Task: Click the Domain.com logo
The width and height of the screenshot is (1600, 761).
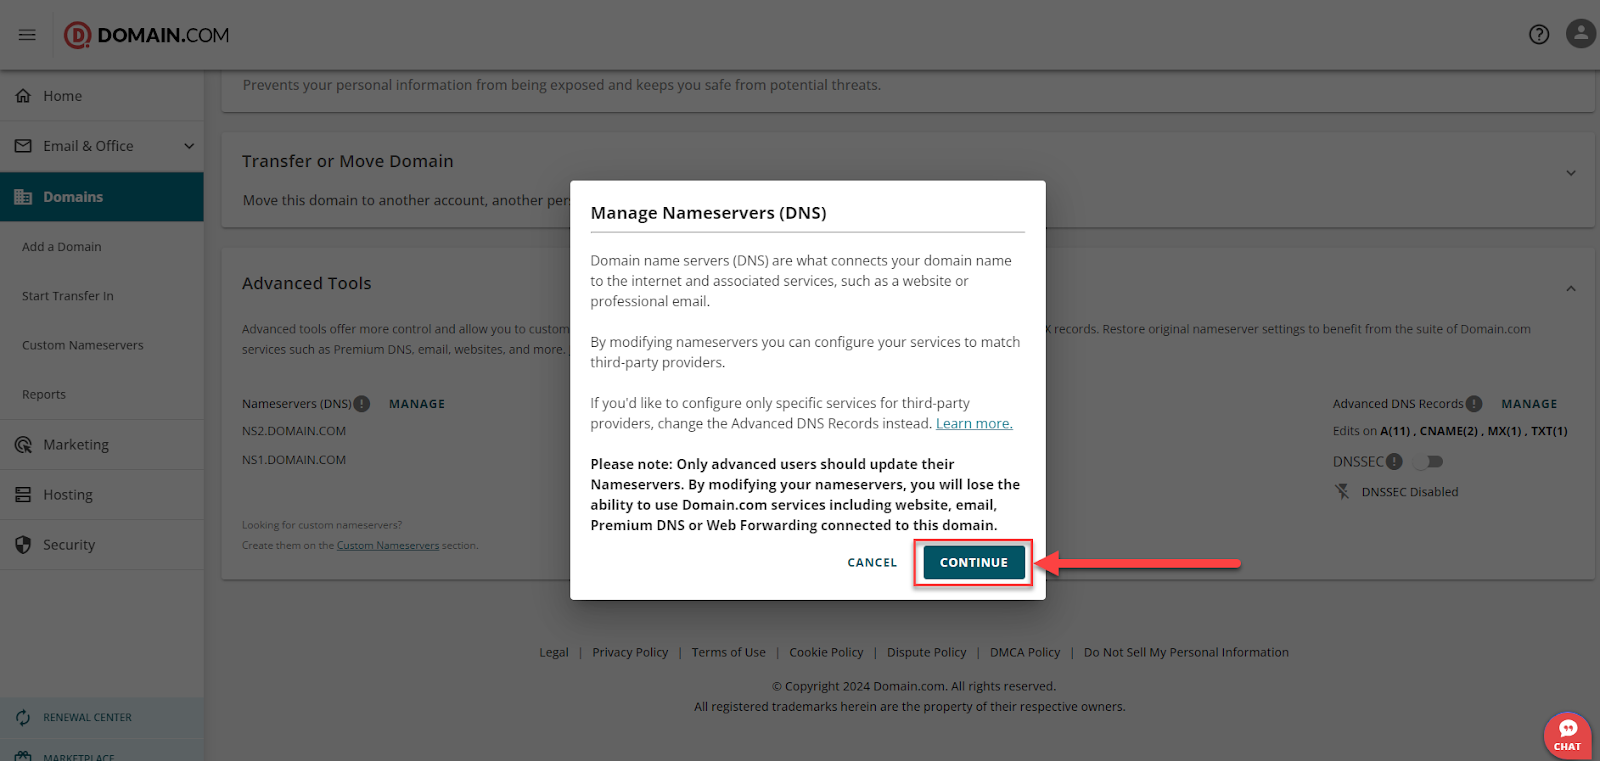Action: coord(147,35)
